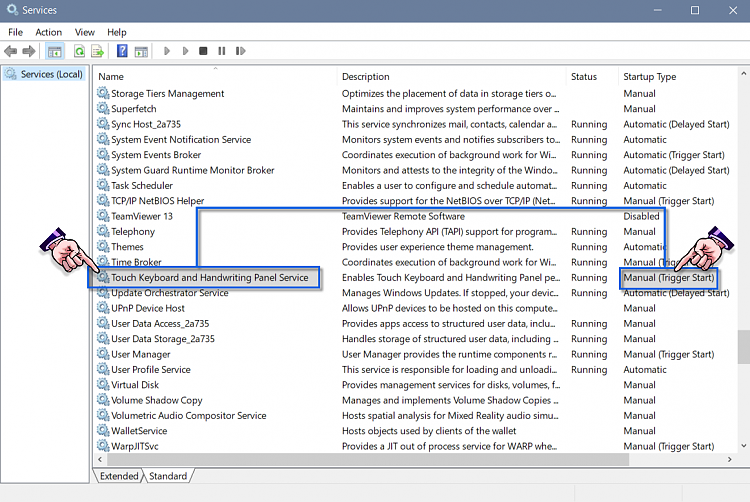Switch to the Extended tab
The width and height of the screenshot is (750, 502).
coord(119,476)
